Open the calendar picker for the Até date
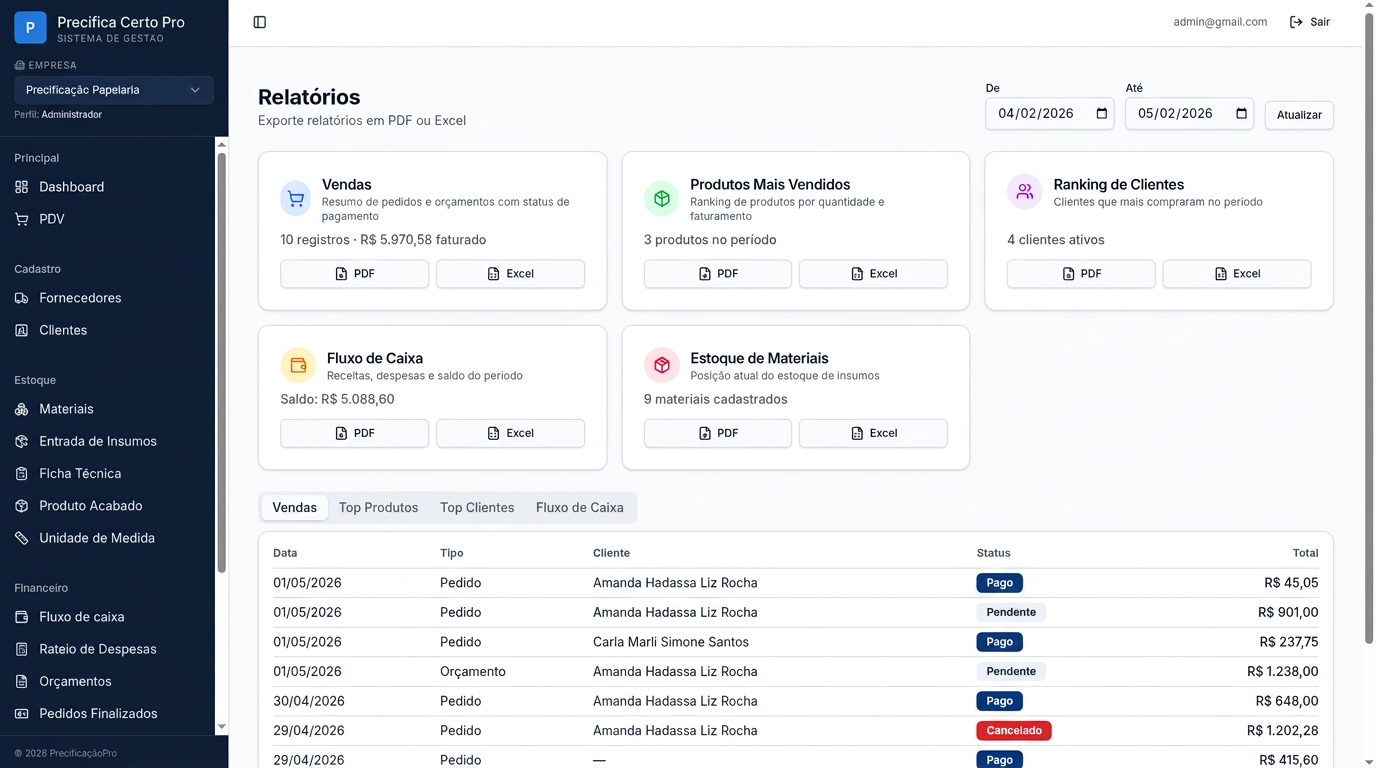 coord(1242,114)
